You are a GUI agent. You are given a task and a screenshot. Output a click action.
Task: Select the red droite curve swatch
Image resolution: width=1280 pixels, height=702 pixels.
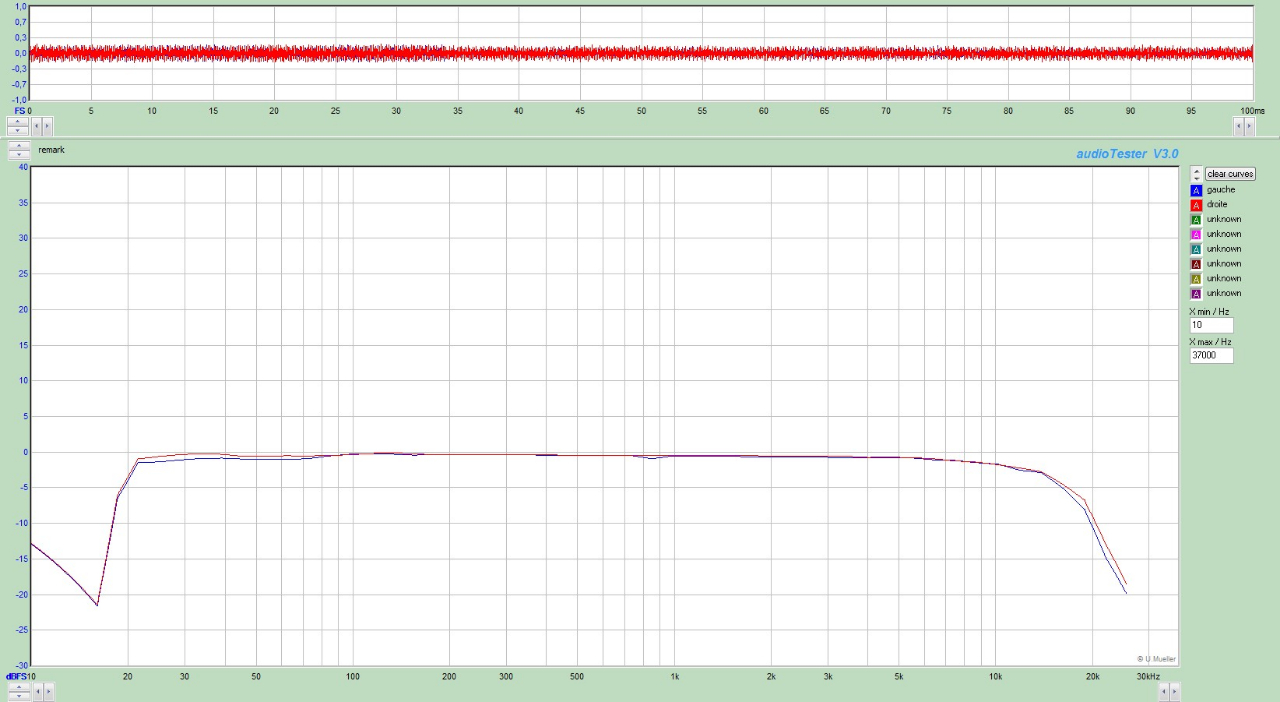1197,204
